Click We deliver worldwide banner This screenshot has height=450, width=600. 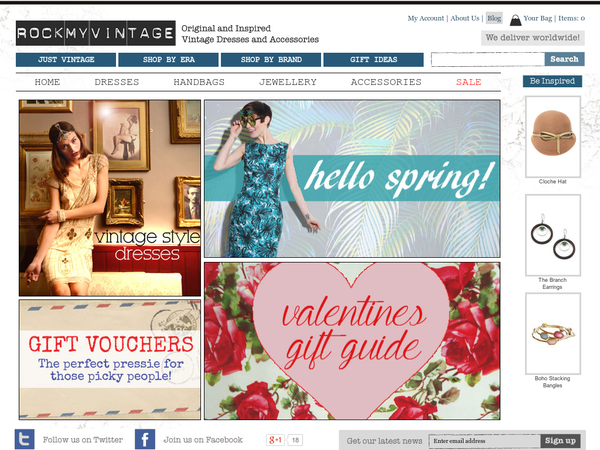click(x=532, y=38)
